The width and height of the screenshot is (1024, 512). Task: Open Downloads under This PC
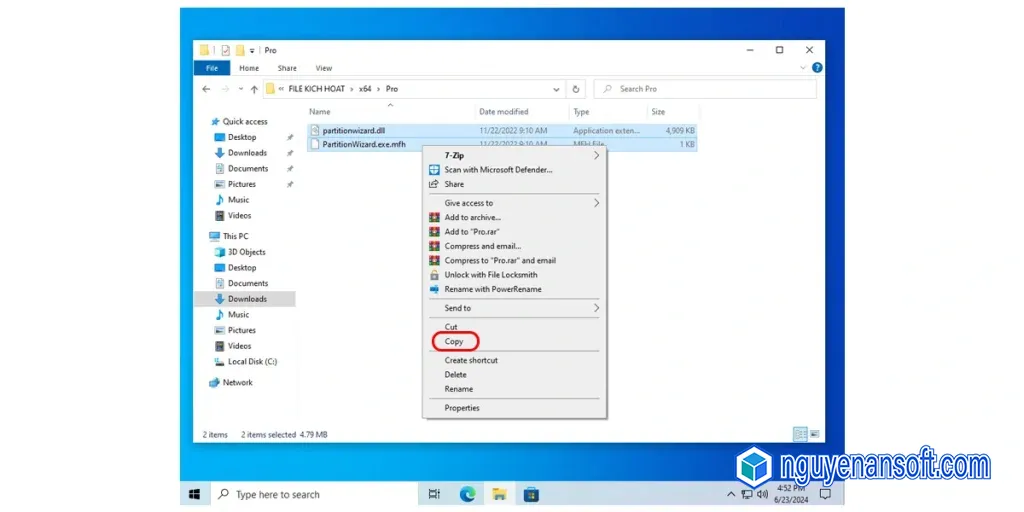[247, 299]
